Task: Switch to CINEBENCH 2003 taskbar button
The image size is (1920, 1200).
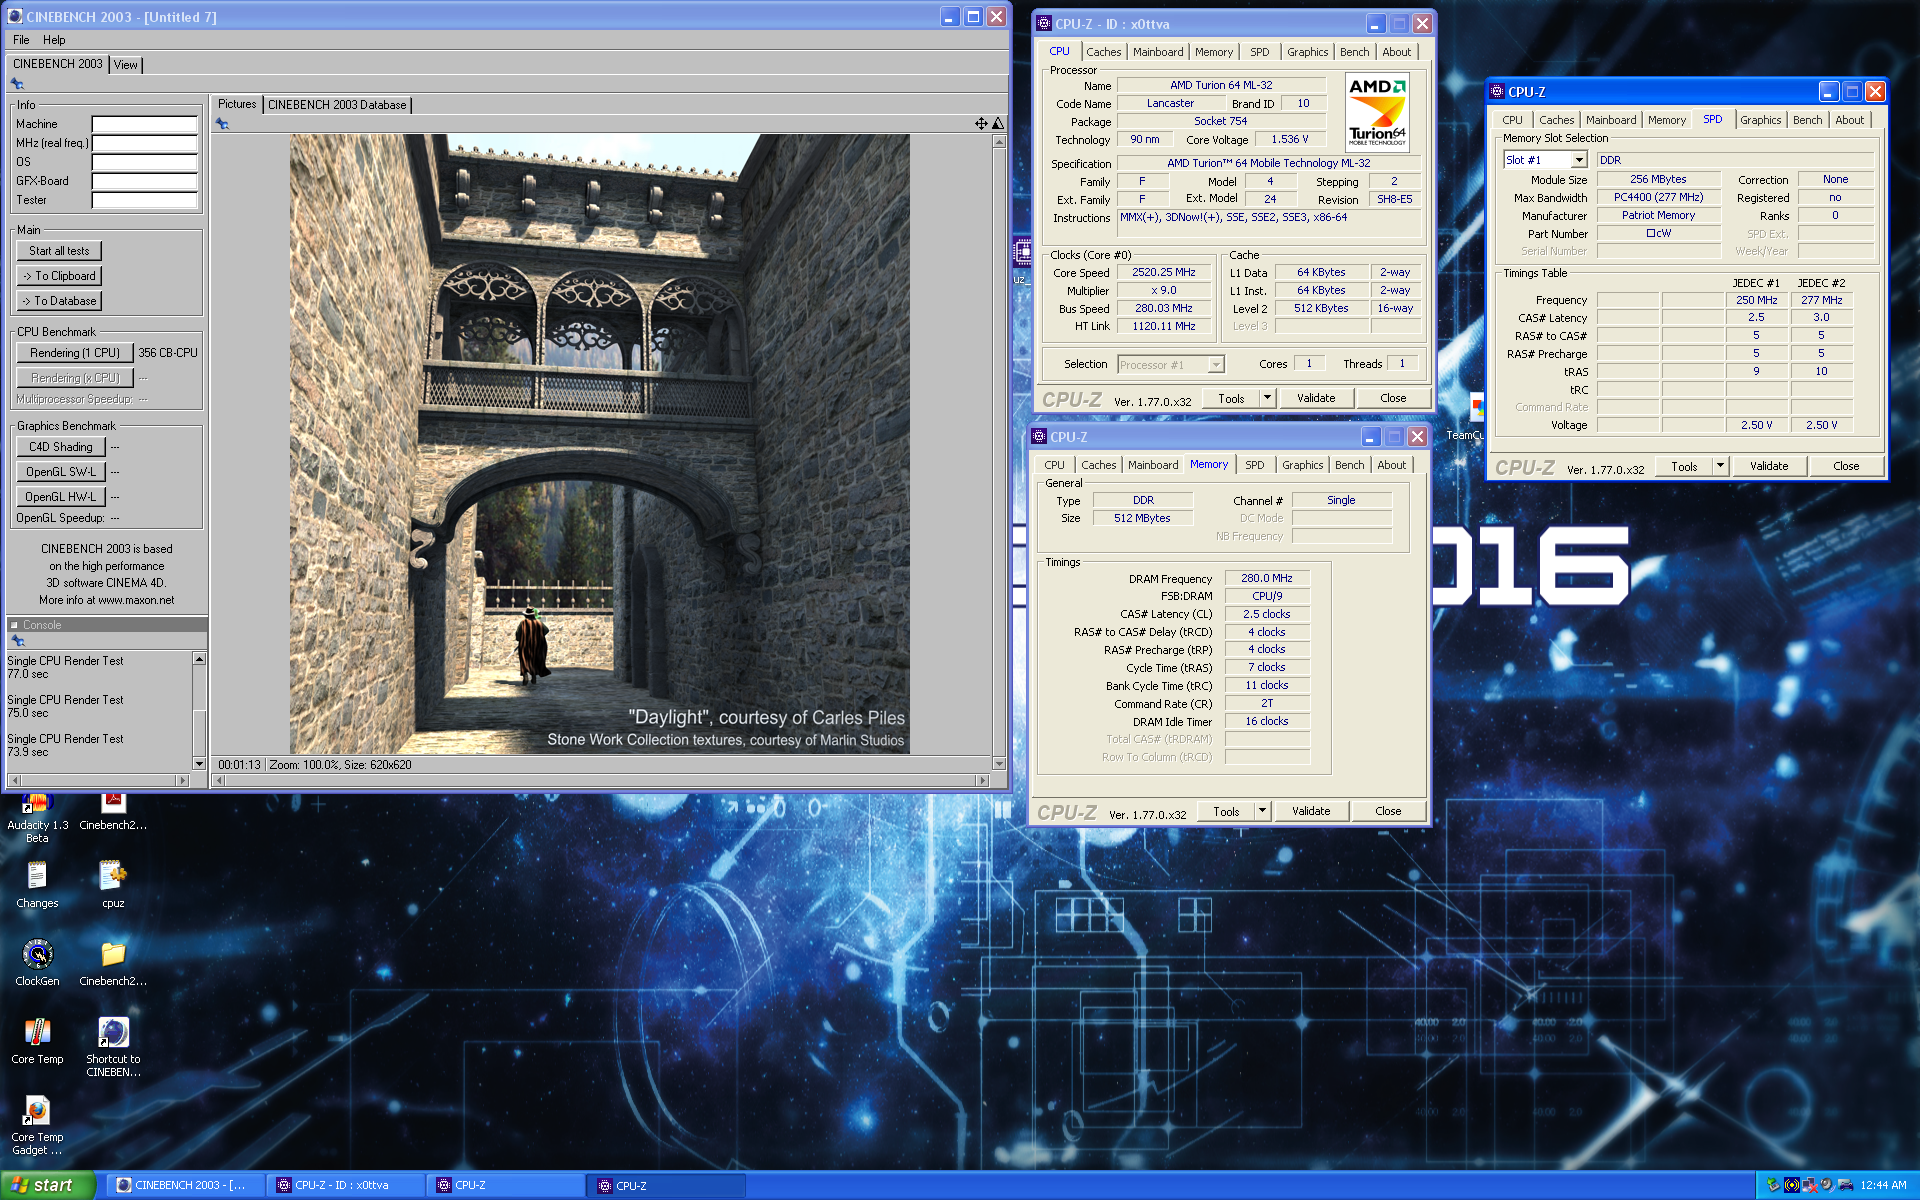Action: [185, 1185]
